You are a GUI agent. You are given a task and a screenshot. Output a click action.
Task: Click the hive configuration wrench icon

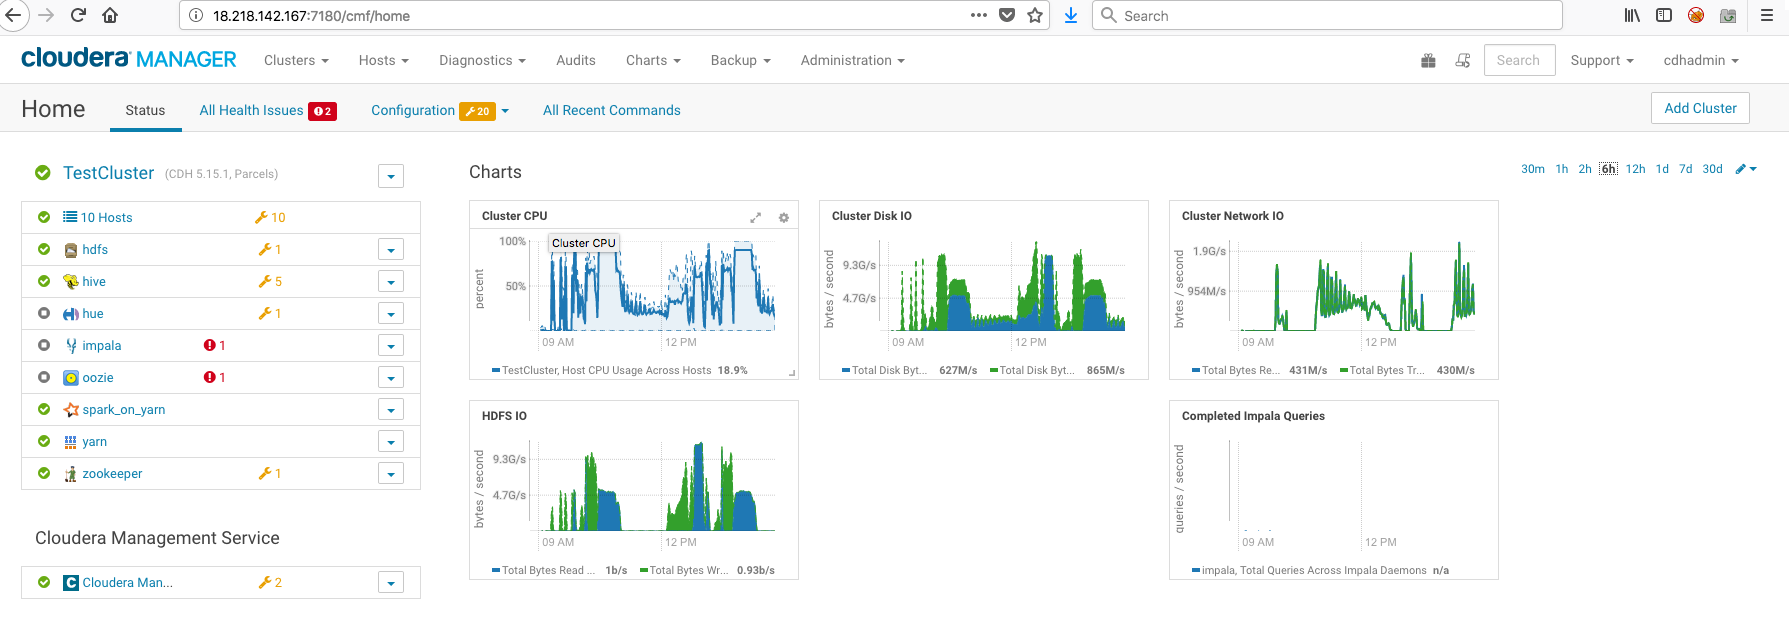click(265, 282)
